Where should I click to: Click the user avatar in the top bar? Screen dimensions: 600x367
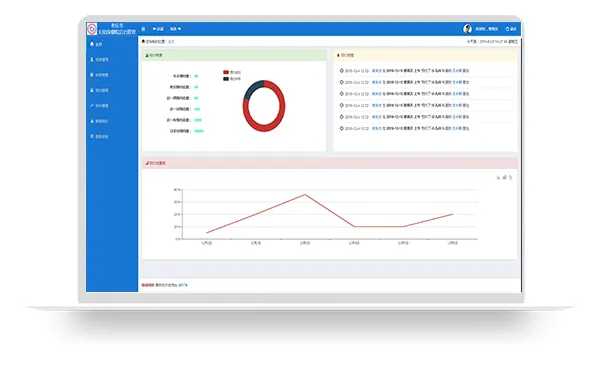(467, 29)
